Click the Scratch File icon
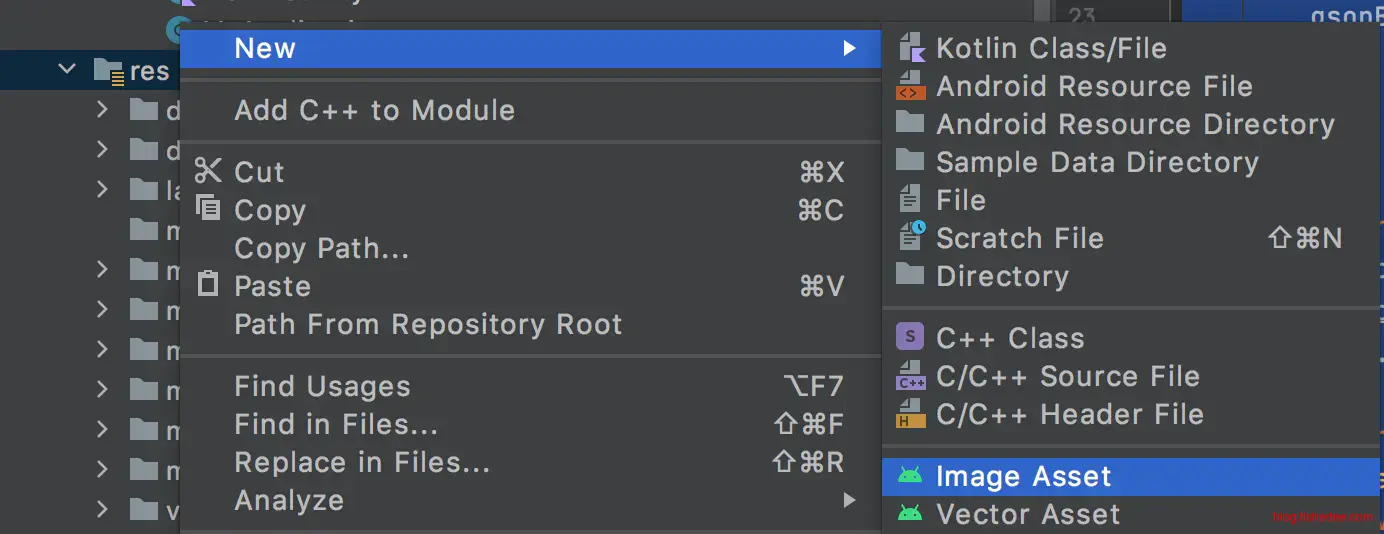This screenshot has height=534, width=1384. click(x=911, y=238)
